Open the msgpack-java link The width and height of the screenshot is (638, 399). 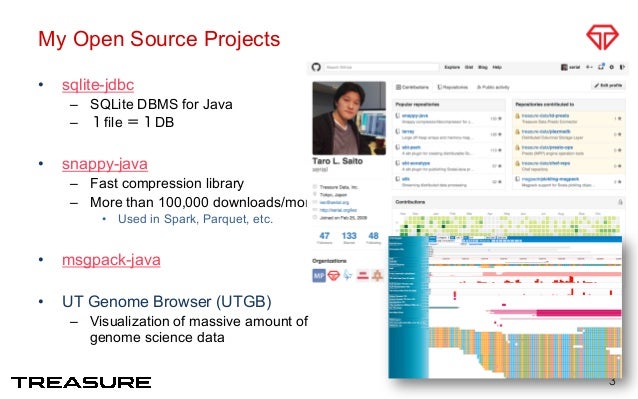[x=111, y=260]
